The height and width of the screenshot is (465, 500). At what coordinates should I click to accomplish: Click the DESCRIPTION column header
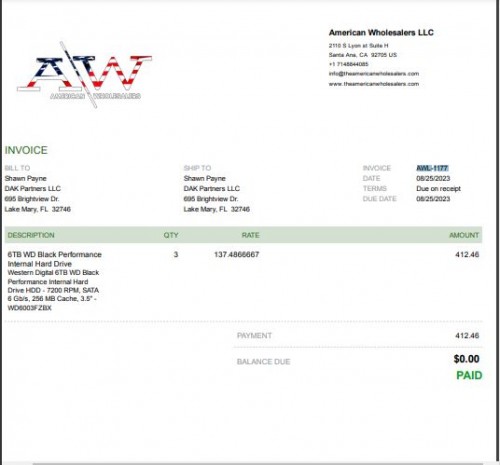point(31,235)
